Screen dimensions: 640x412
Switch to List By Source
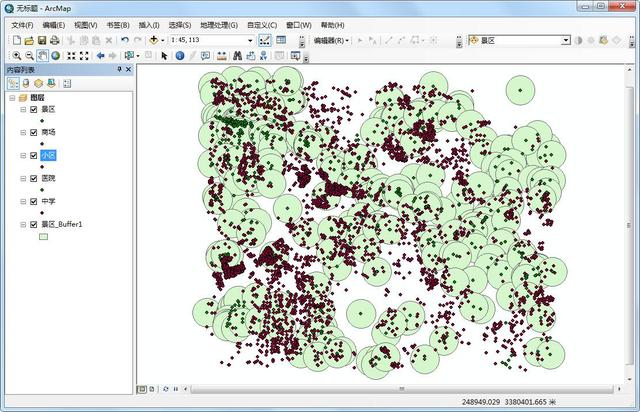26,84
